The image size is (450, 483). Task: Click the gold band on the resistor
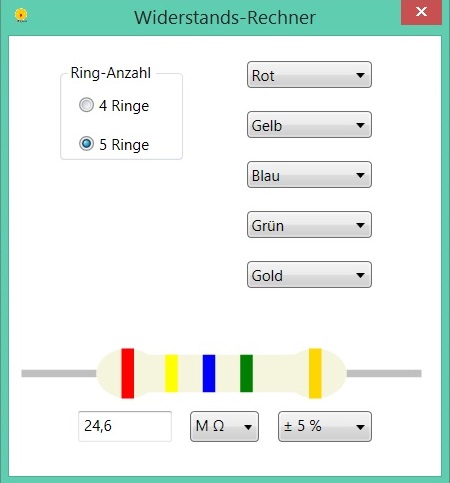[315, 373]
